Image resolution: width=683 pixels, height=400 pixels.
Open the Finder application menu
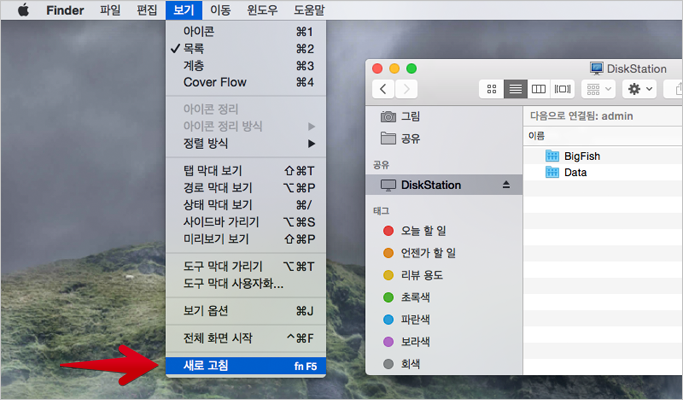click(x=65, y=10)
